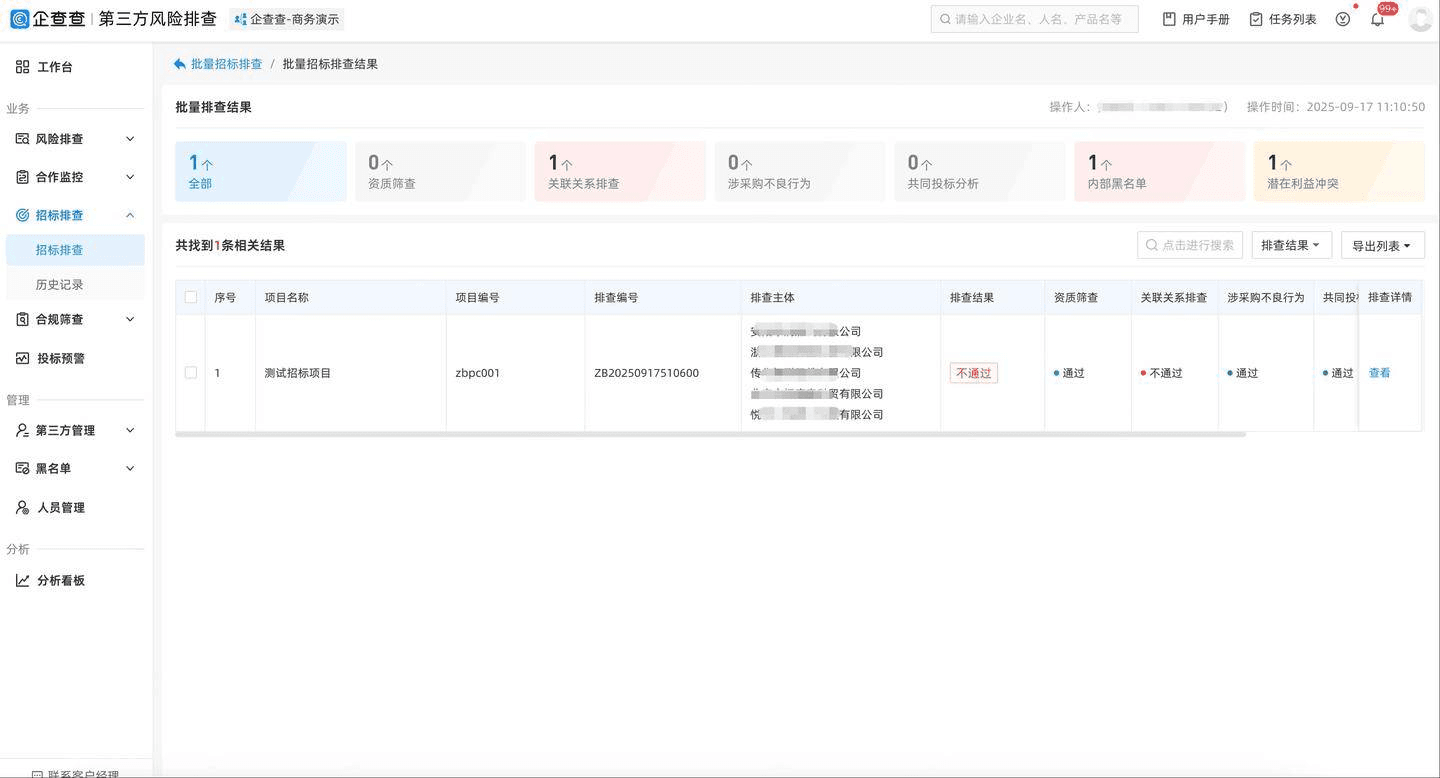1440x778 pixels.
Task: Click the 工作台 dashboard icon
Action: pyautogui.click(x=22, y=67)
